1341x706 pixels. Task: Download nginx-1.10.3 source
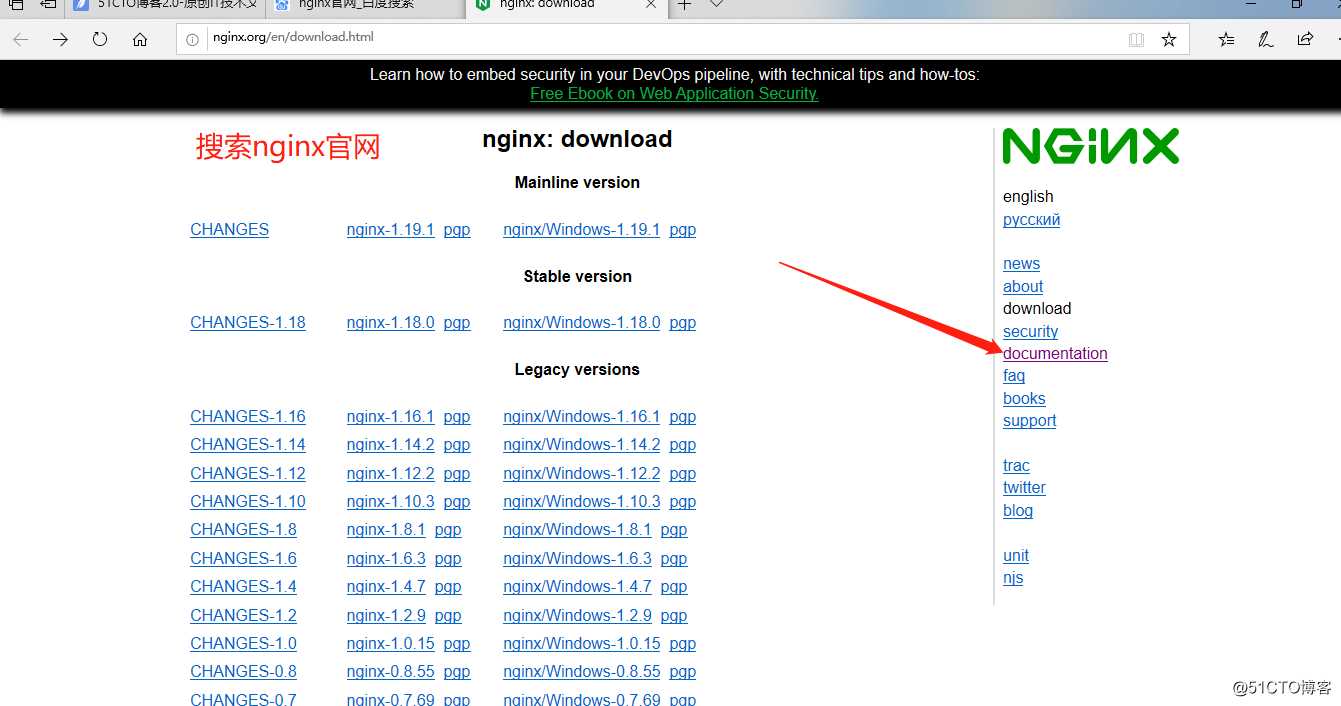(x=390, y=501)
